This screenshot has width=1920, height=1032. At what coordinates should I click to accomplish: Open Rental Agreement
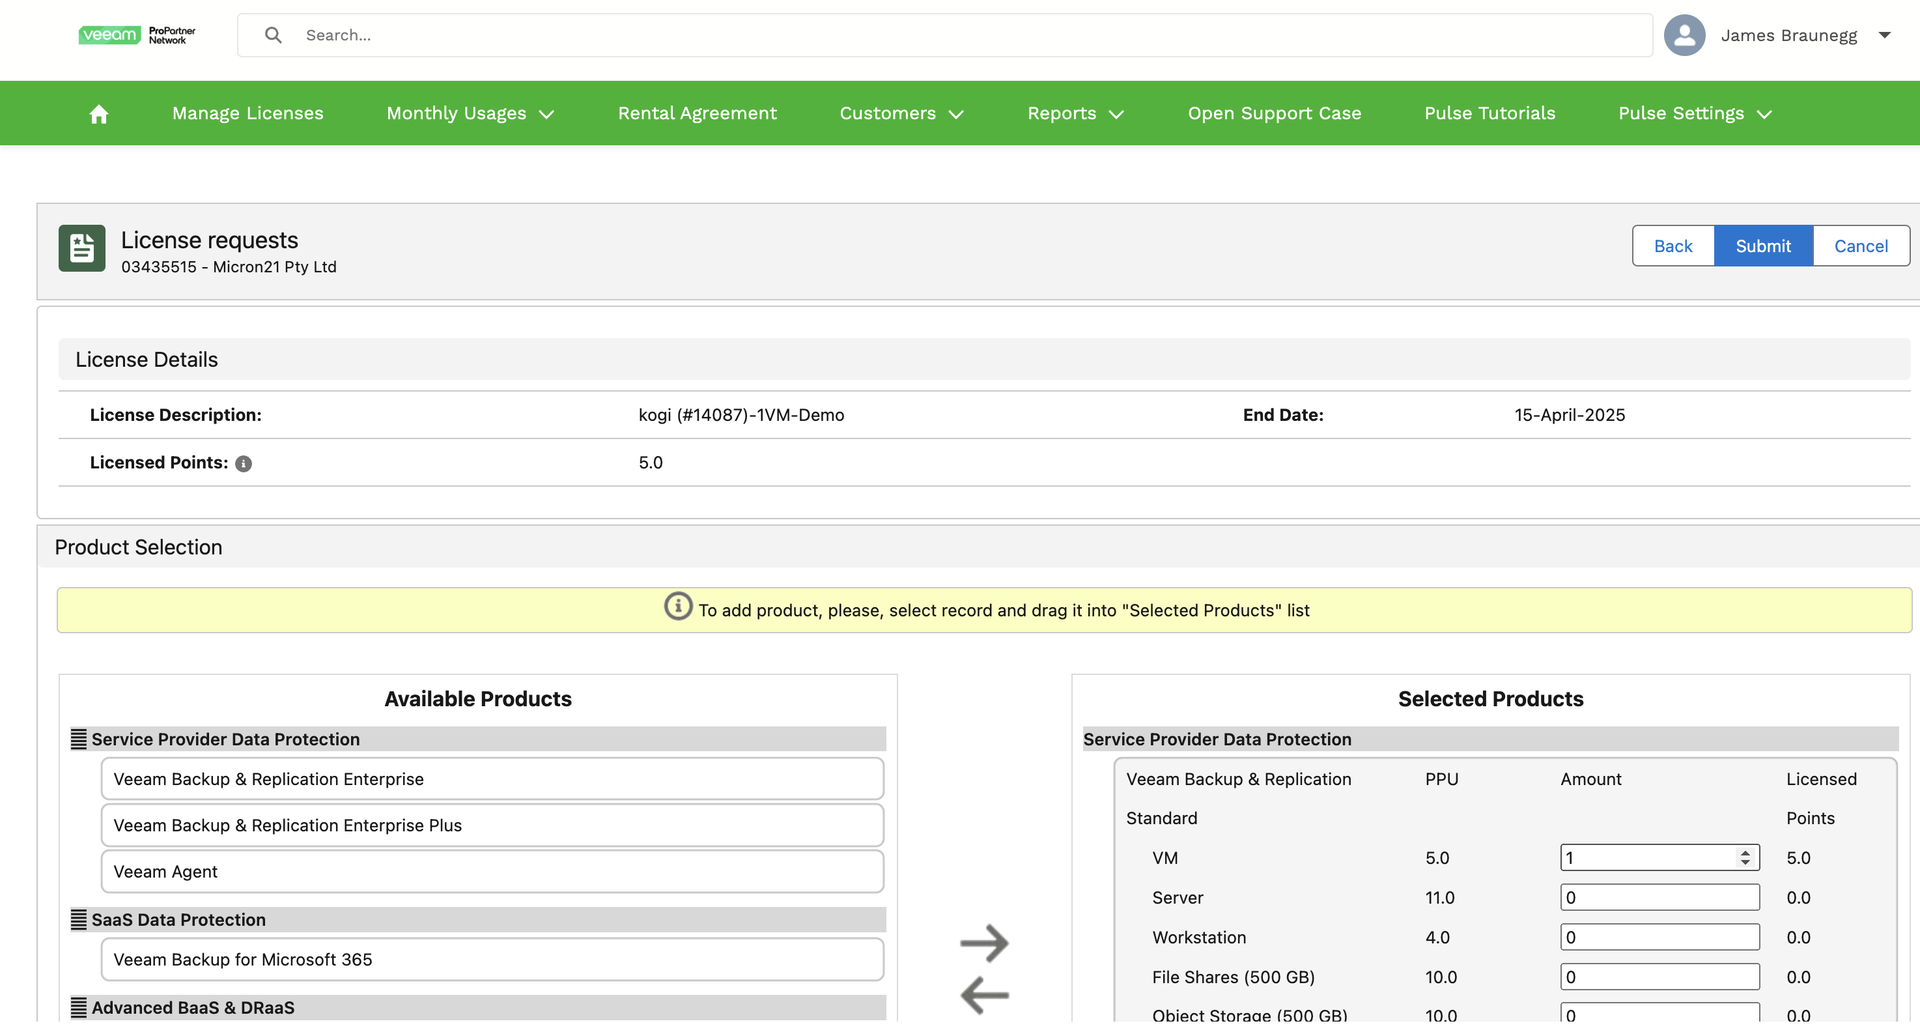pos(697,114)
